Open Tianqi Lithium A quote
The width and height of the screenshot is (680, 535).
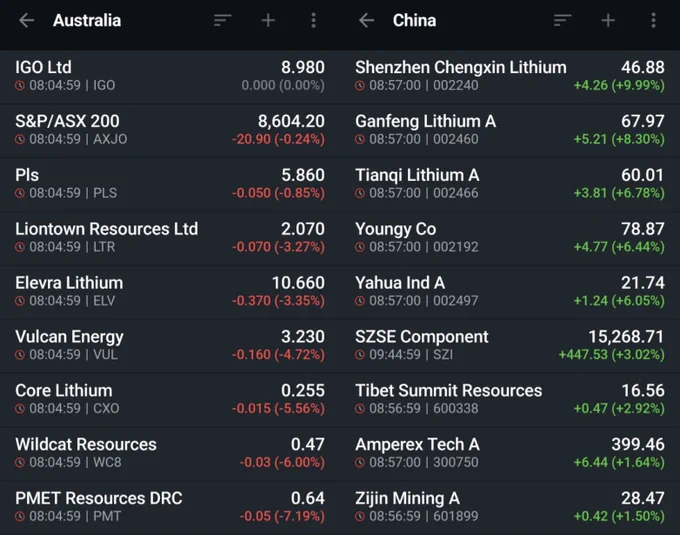510,184
